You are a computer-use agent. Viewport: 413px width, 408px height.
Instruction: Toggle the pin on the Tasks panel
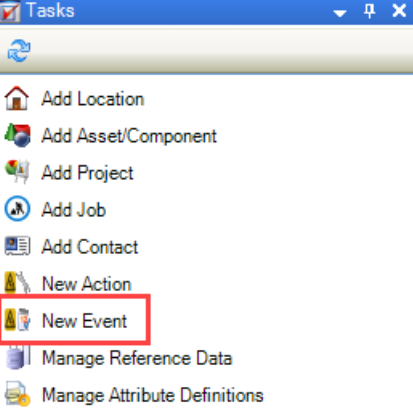369,11
